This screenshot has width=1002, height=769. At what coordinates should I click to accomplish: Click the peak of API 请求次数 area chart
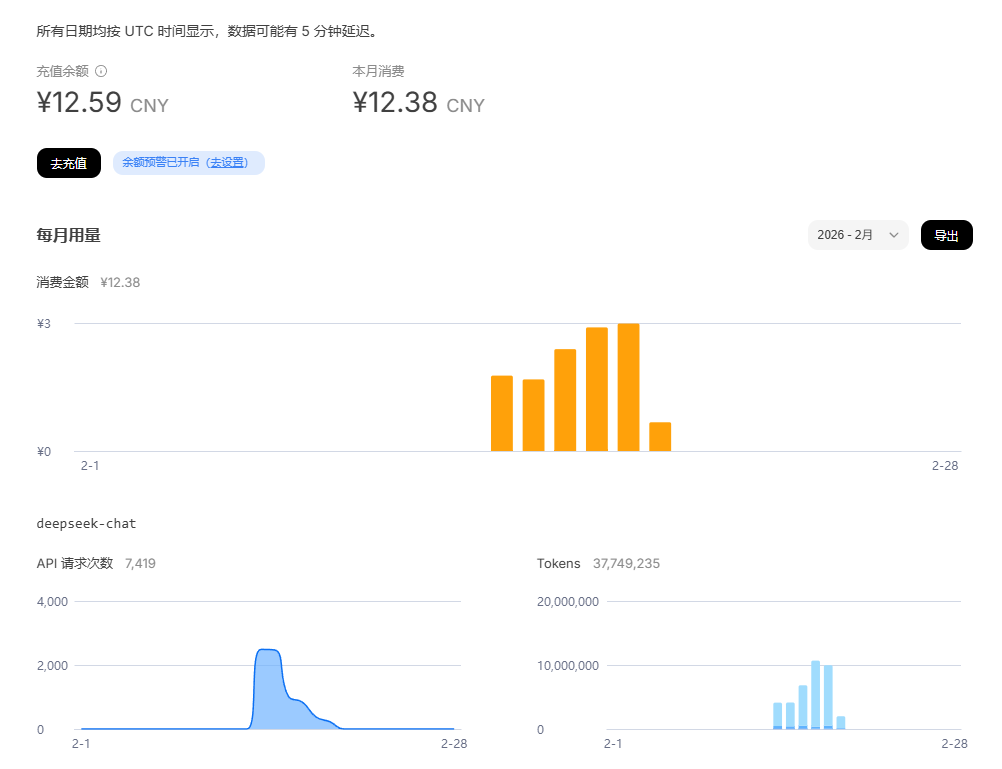click(x=267, y=652)
